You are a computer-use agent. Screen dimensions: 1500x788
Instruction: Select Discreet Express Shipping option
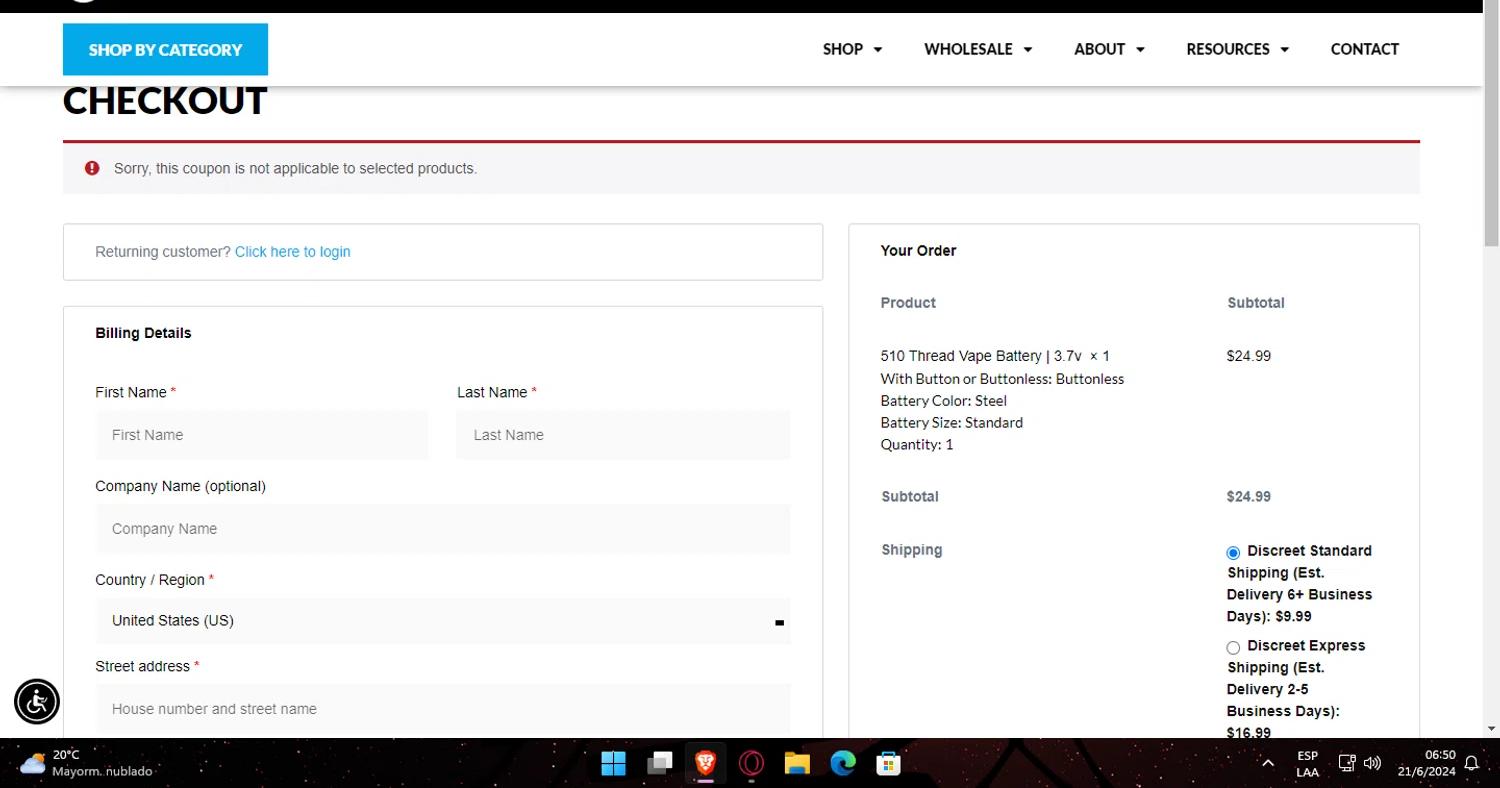(x=1233, y=647)
